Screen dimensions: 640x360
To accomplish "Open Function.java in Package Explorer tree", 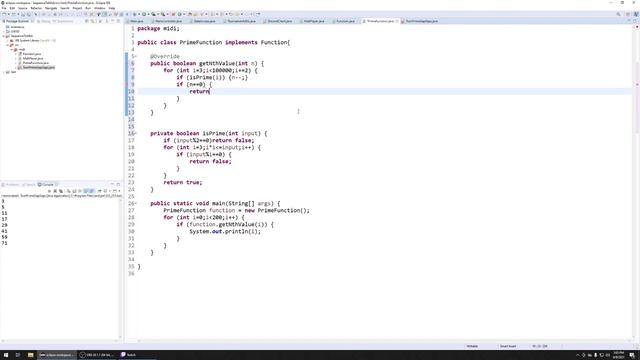I will (x=31, y=54).
